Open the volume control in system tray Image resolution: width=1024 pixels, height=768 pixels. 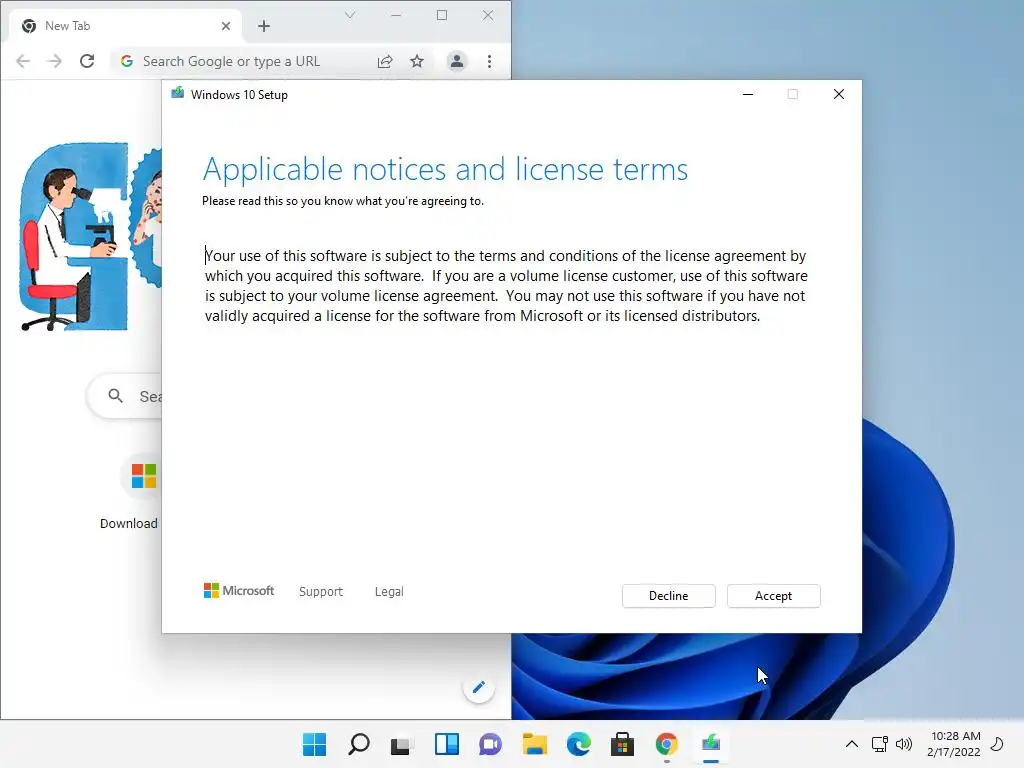tap(904, 744)
